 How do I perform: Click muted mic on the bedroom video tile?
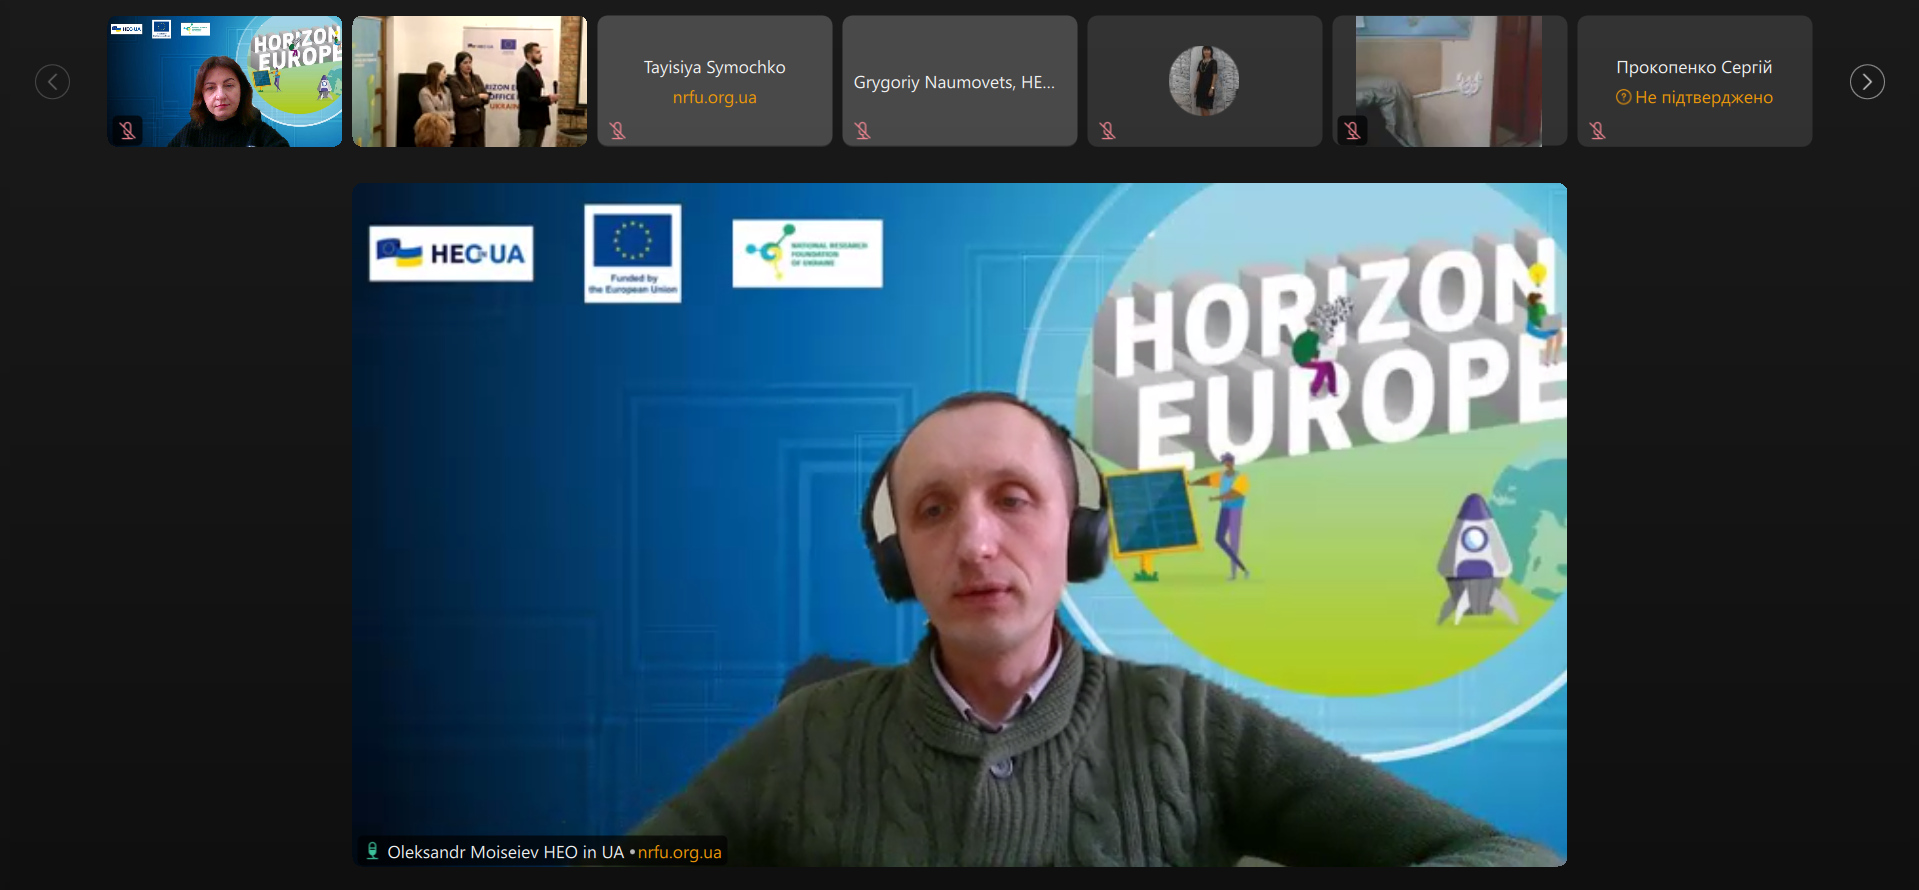click(1352, 131)
